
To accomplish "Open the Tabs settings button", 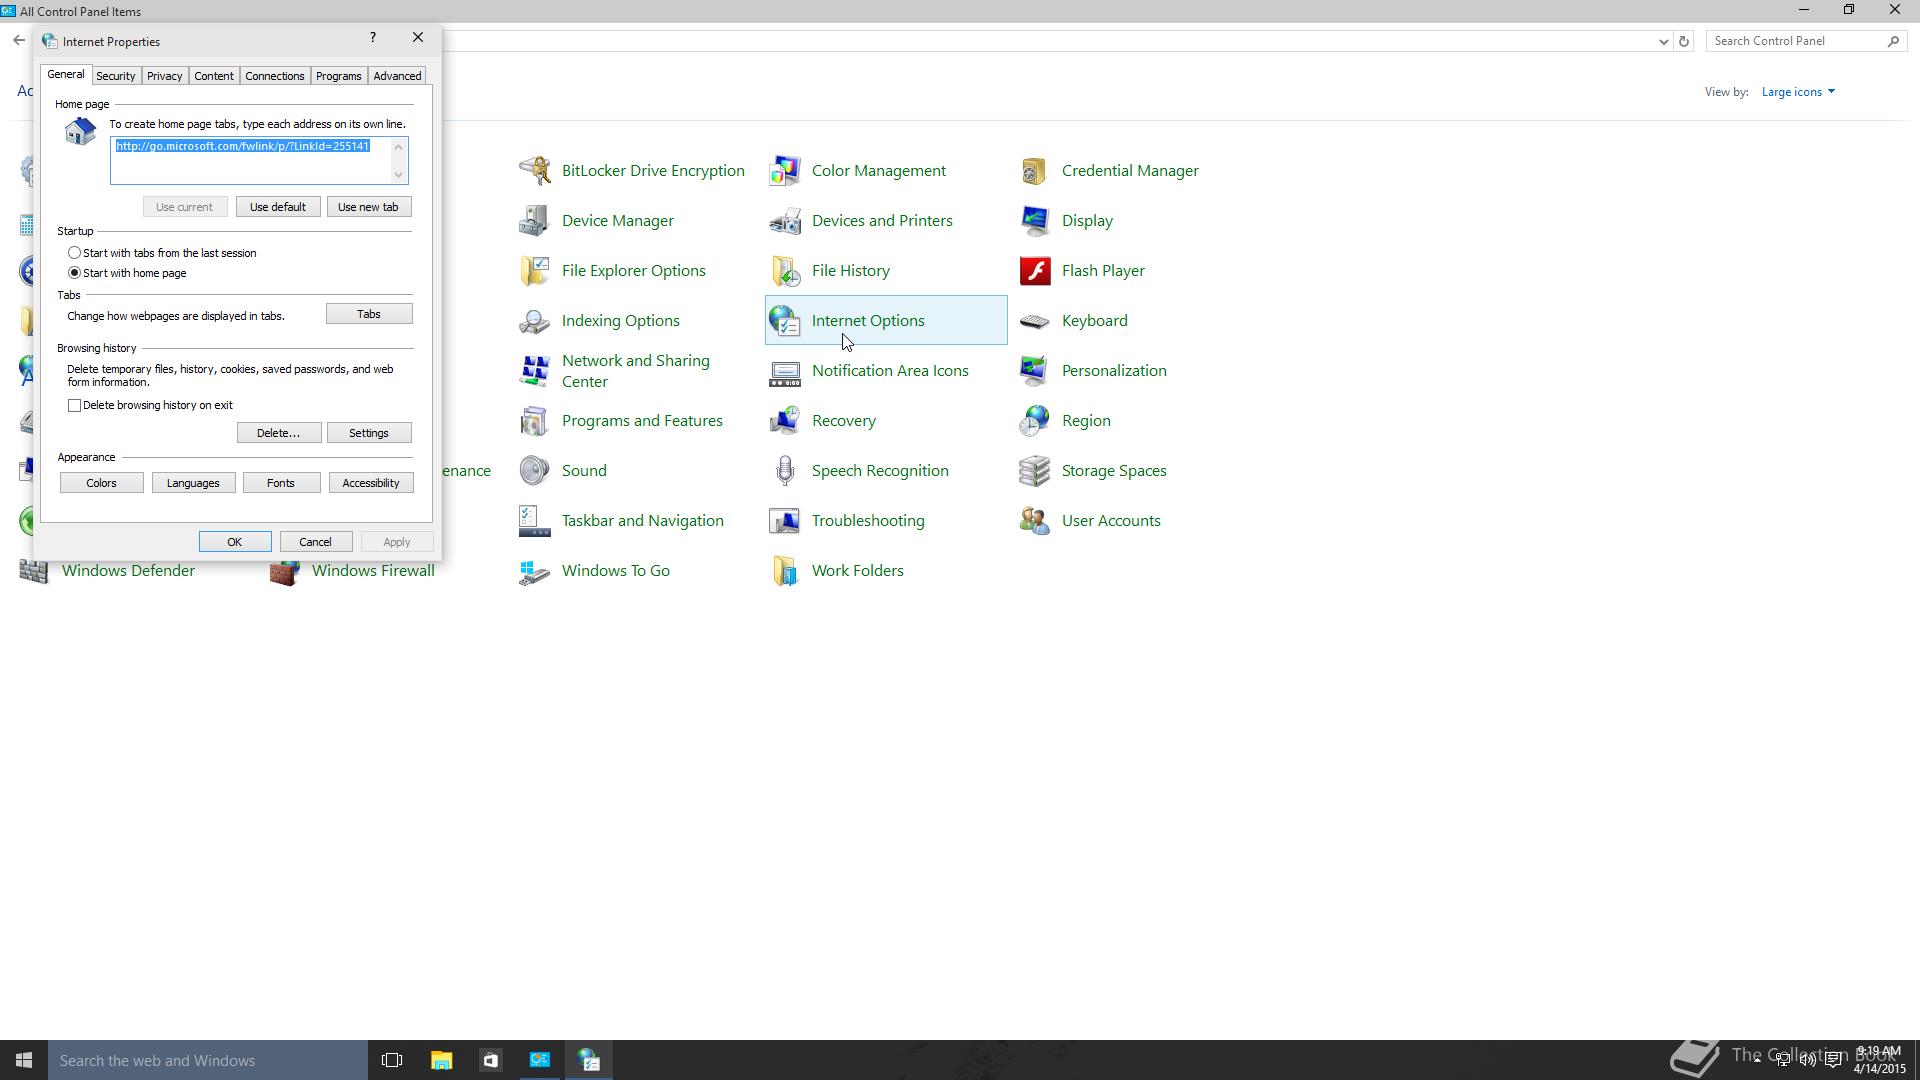I will coord(369,314).
